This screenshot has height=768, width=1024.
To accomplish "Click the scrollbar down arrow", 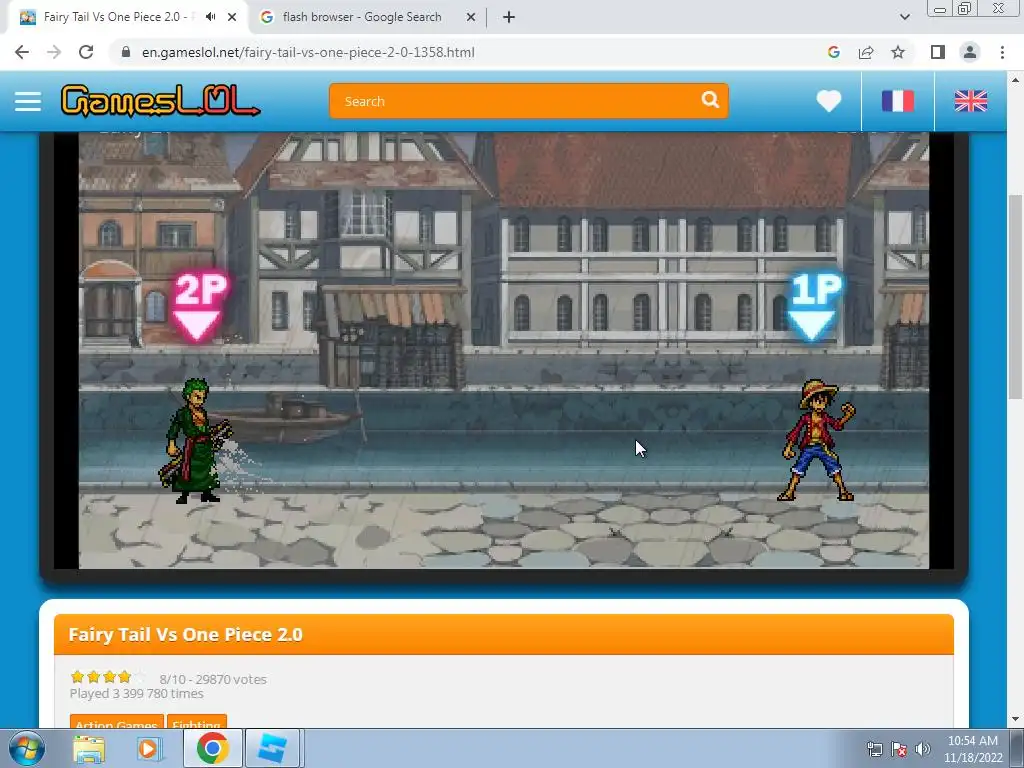I will (1015, 719).
